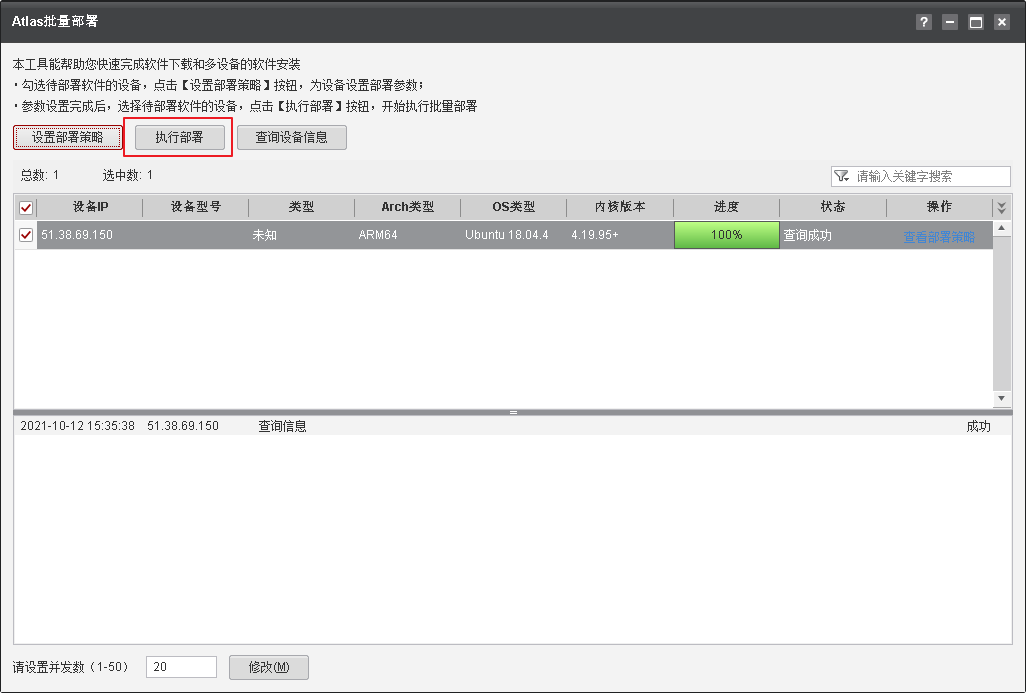
Task: Focus the concurrency number input field showing 20
Action: 181,667
